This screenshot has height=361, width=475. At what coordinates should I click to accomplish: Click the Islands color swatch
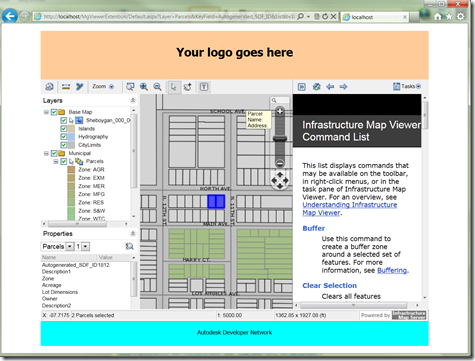pos(71,129)
